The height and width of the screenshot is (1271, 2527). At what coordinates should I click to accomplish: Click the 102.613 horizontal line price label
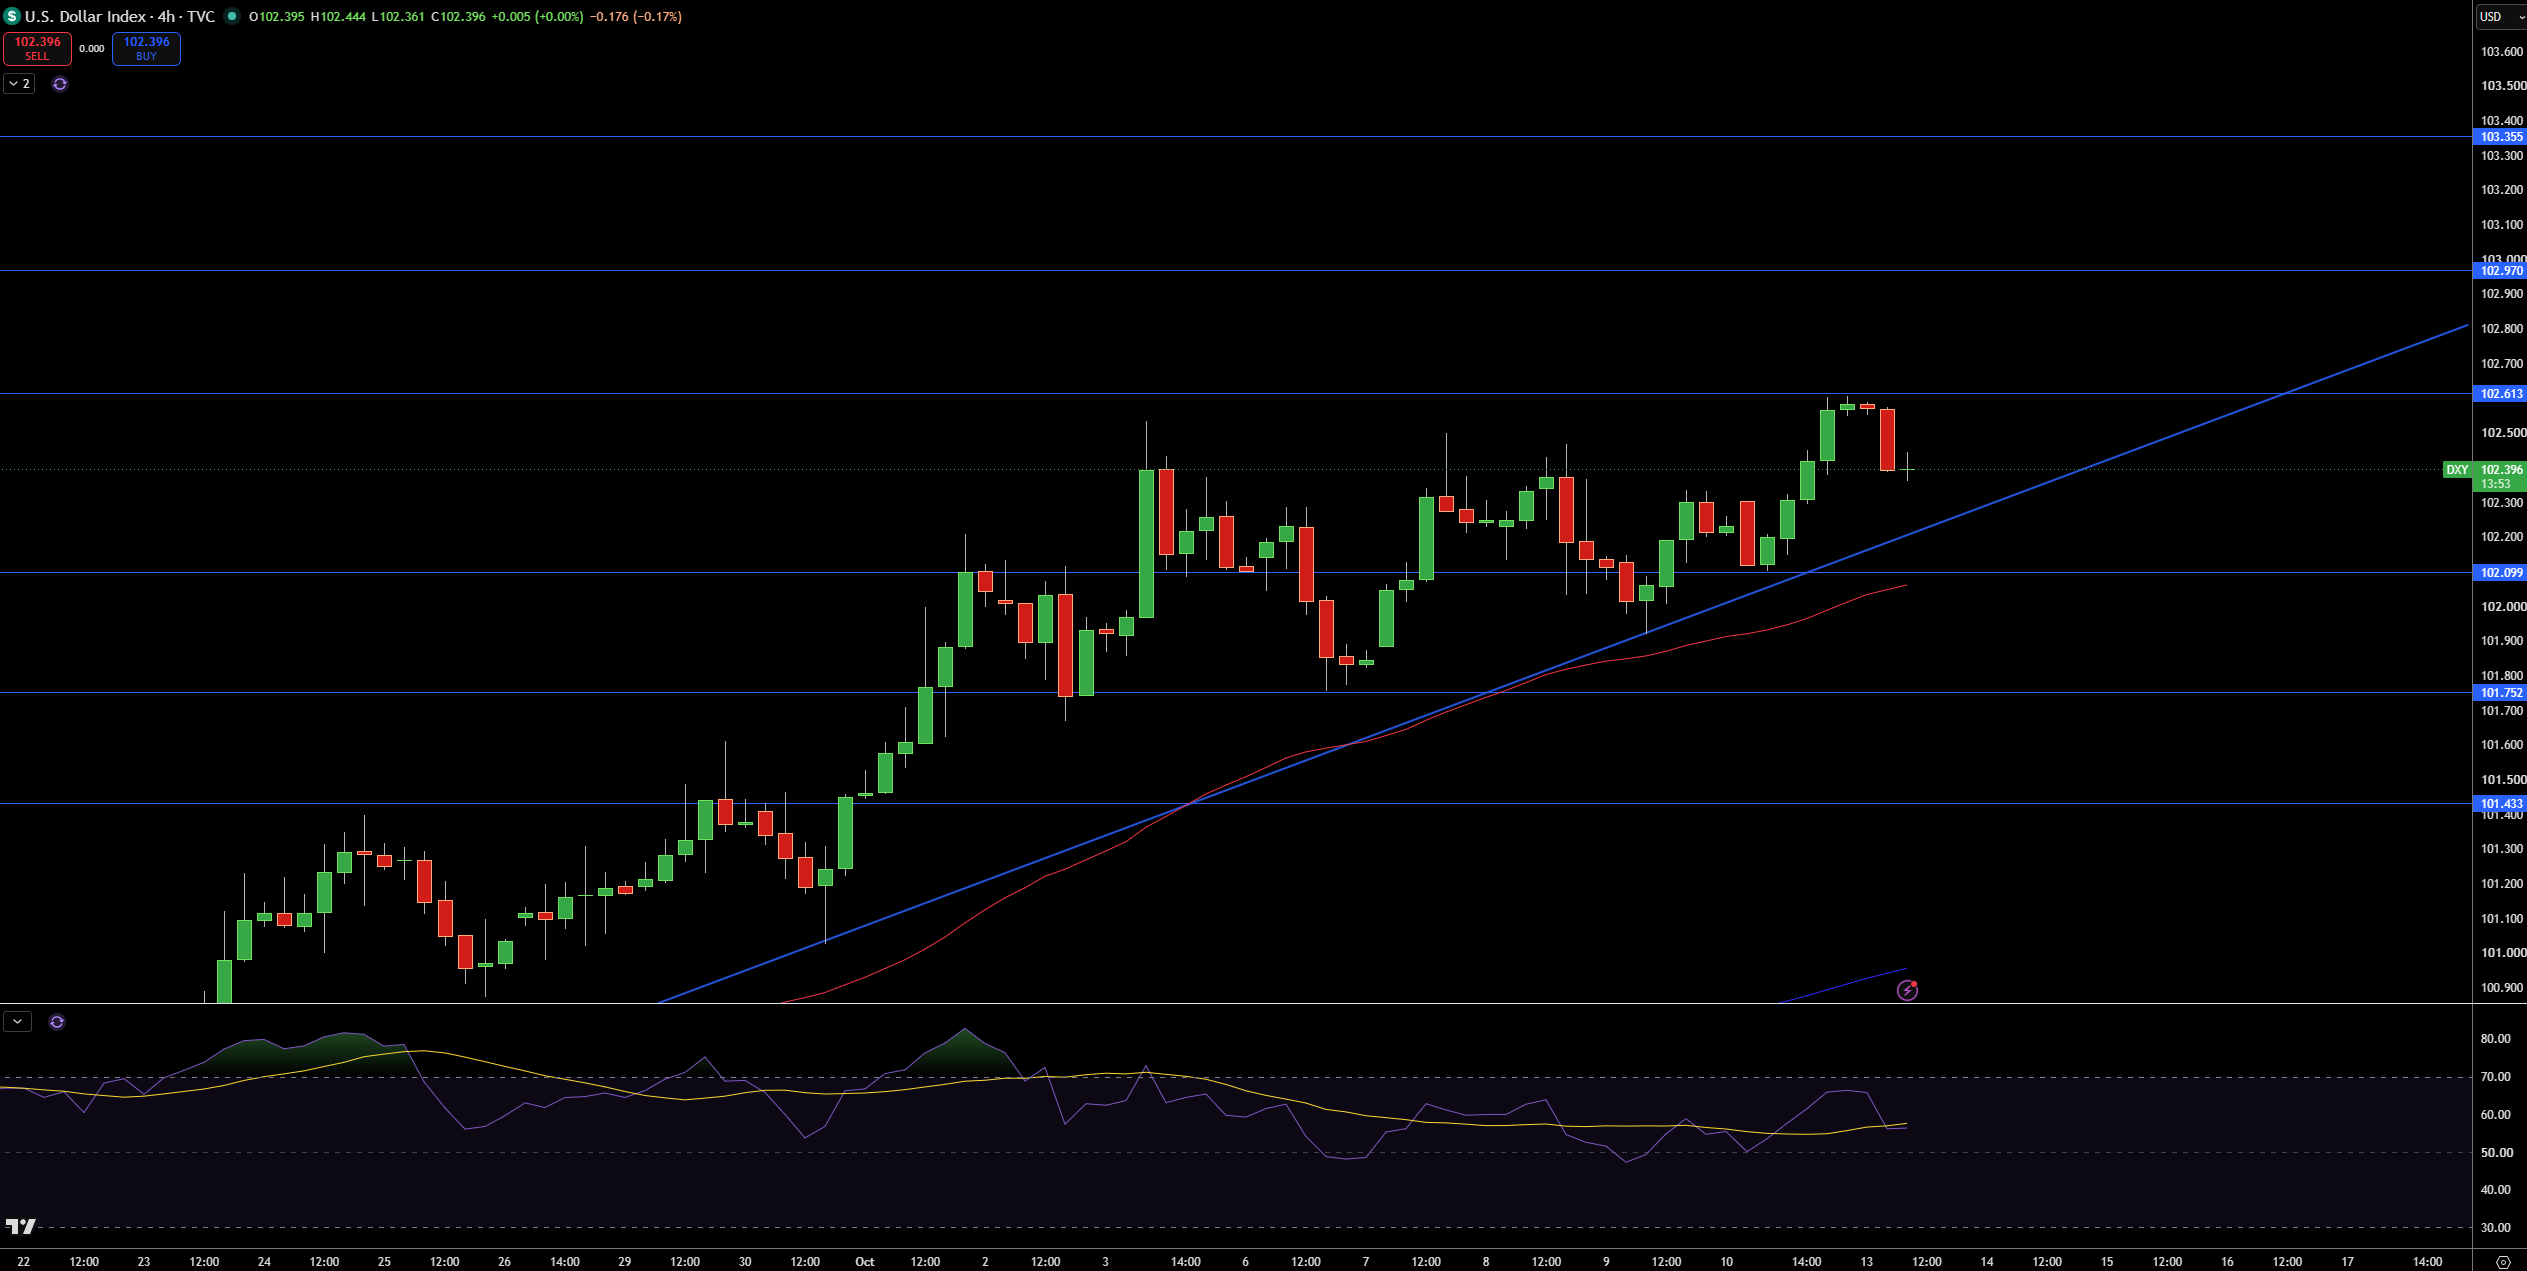[2500, 394]
